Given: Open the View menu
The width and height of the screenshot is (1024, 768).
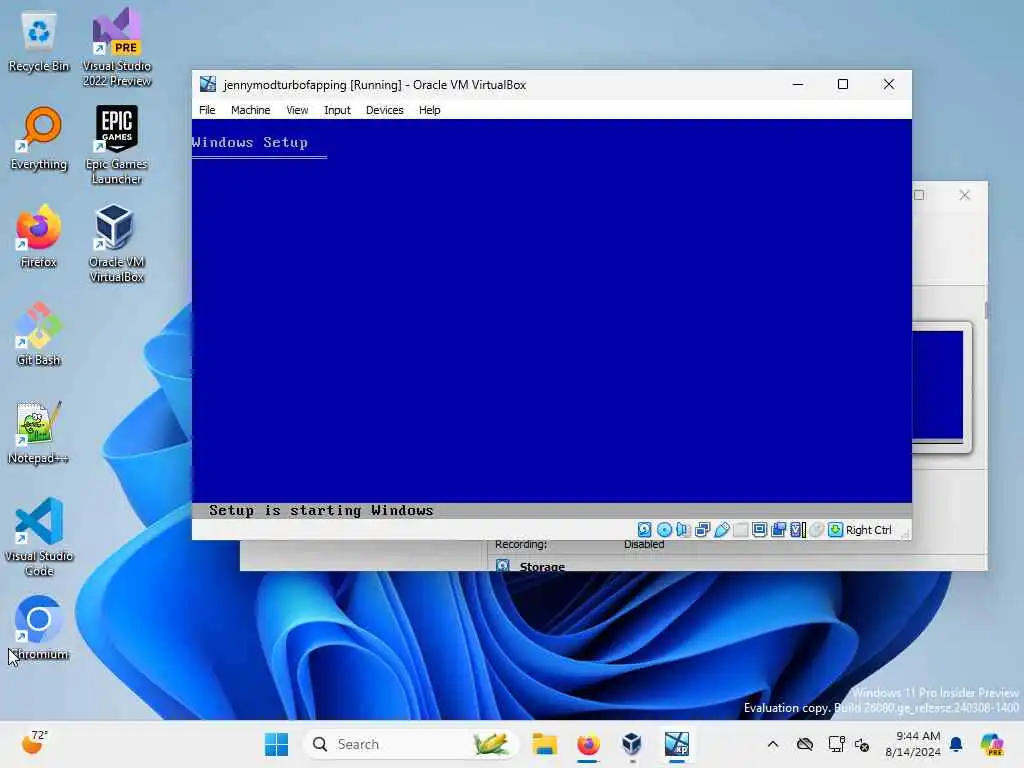Looking at the screenshot, I should (x=297, y=110).
